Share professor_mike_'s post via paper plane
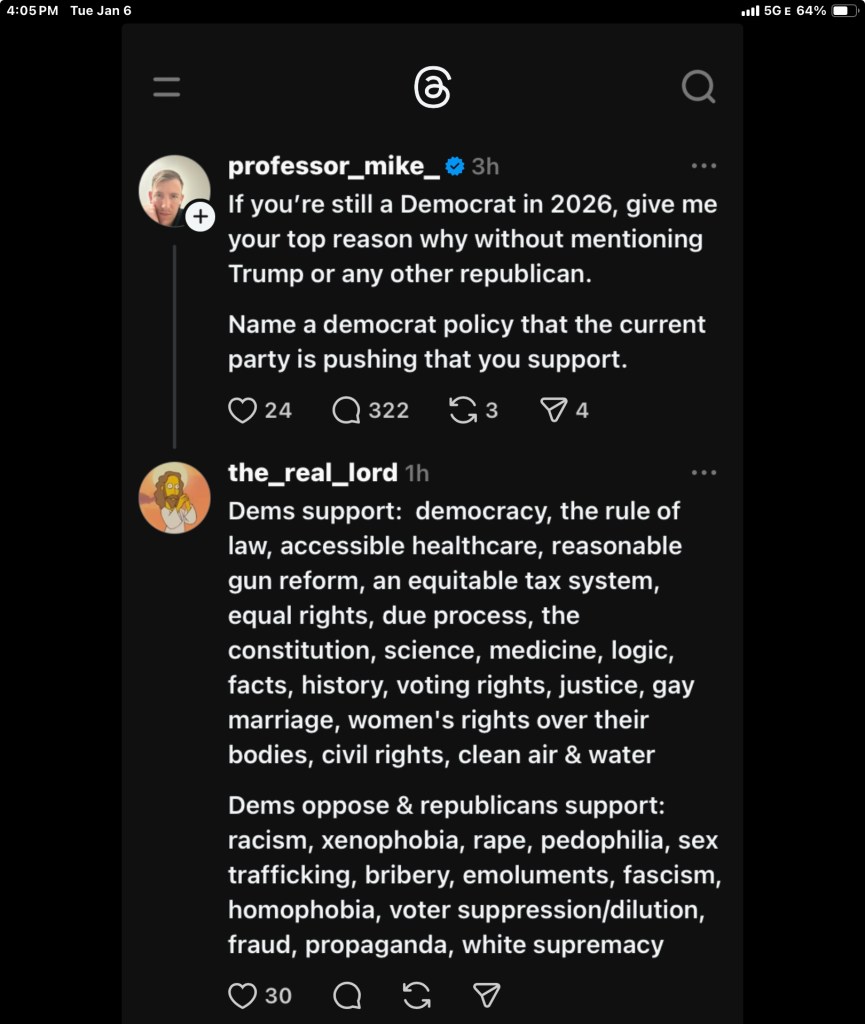Screen dimensions: 865x1024 coord(553,410)
